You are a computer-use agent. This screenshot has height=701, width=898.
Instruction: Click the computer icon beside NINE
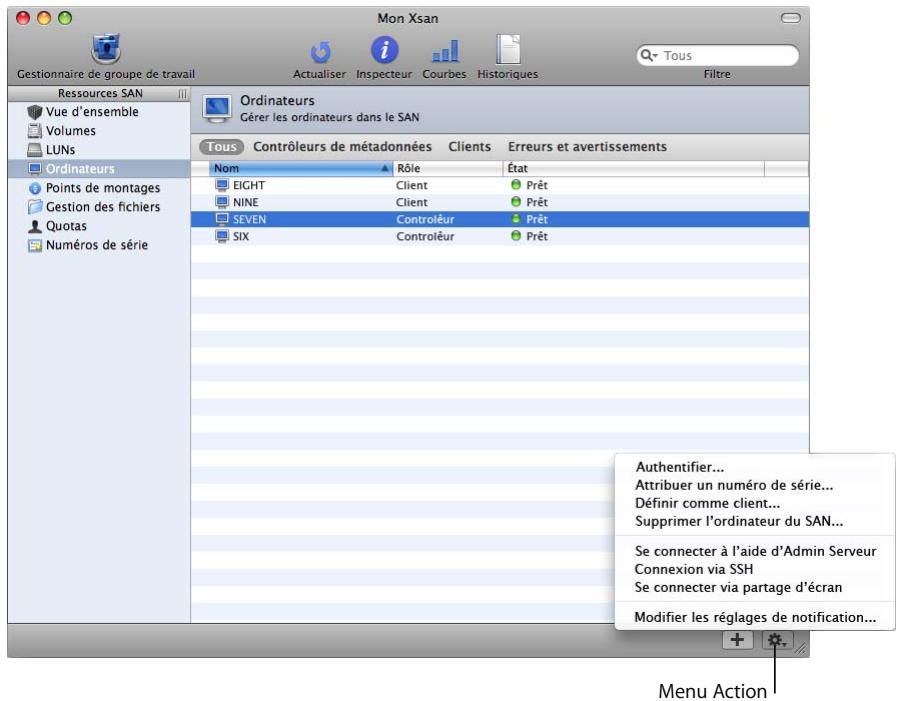[222, 202]
